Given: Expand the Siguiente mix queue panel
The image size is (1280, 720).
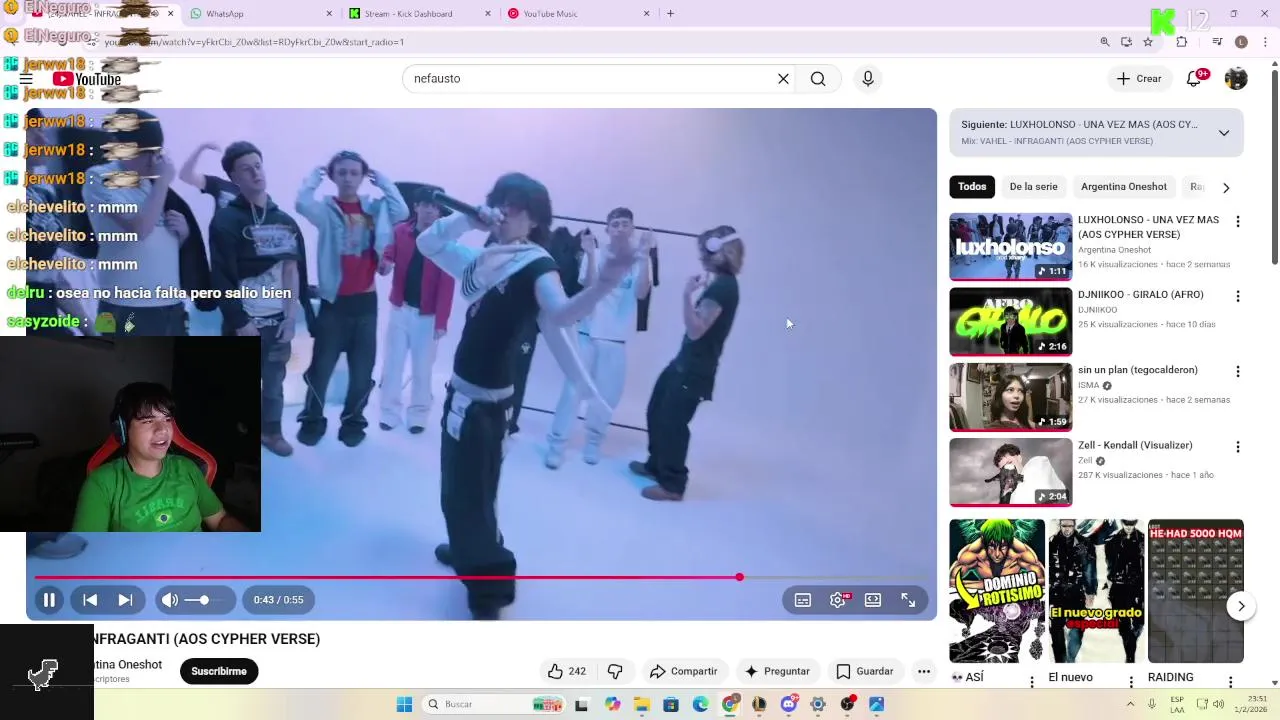Looking at the screenshot, I should click(x=1224, y=133).
